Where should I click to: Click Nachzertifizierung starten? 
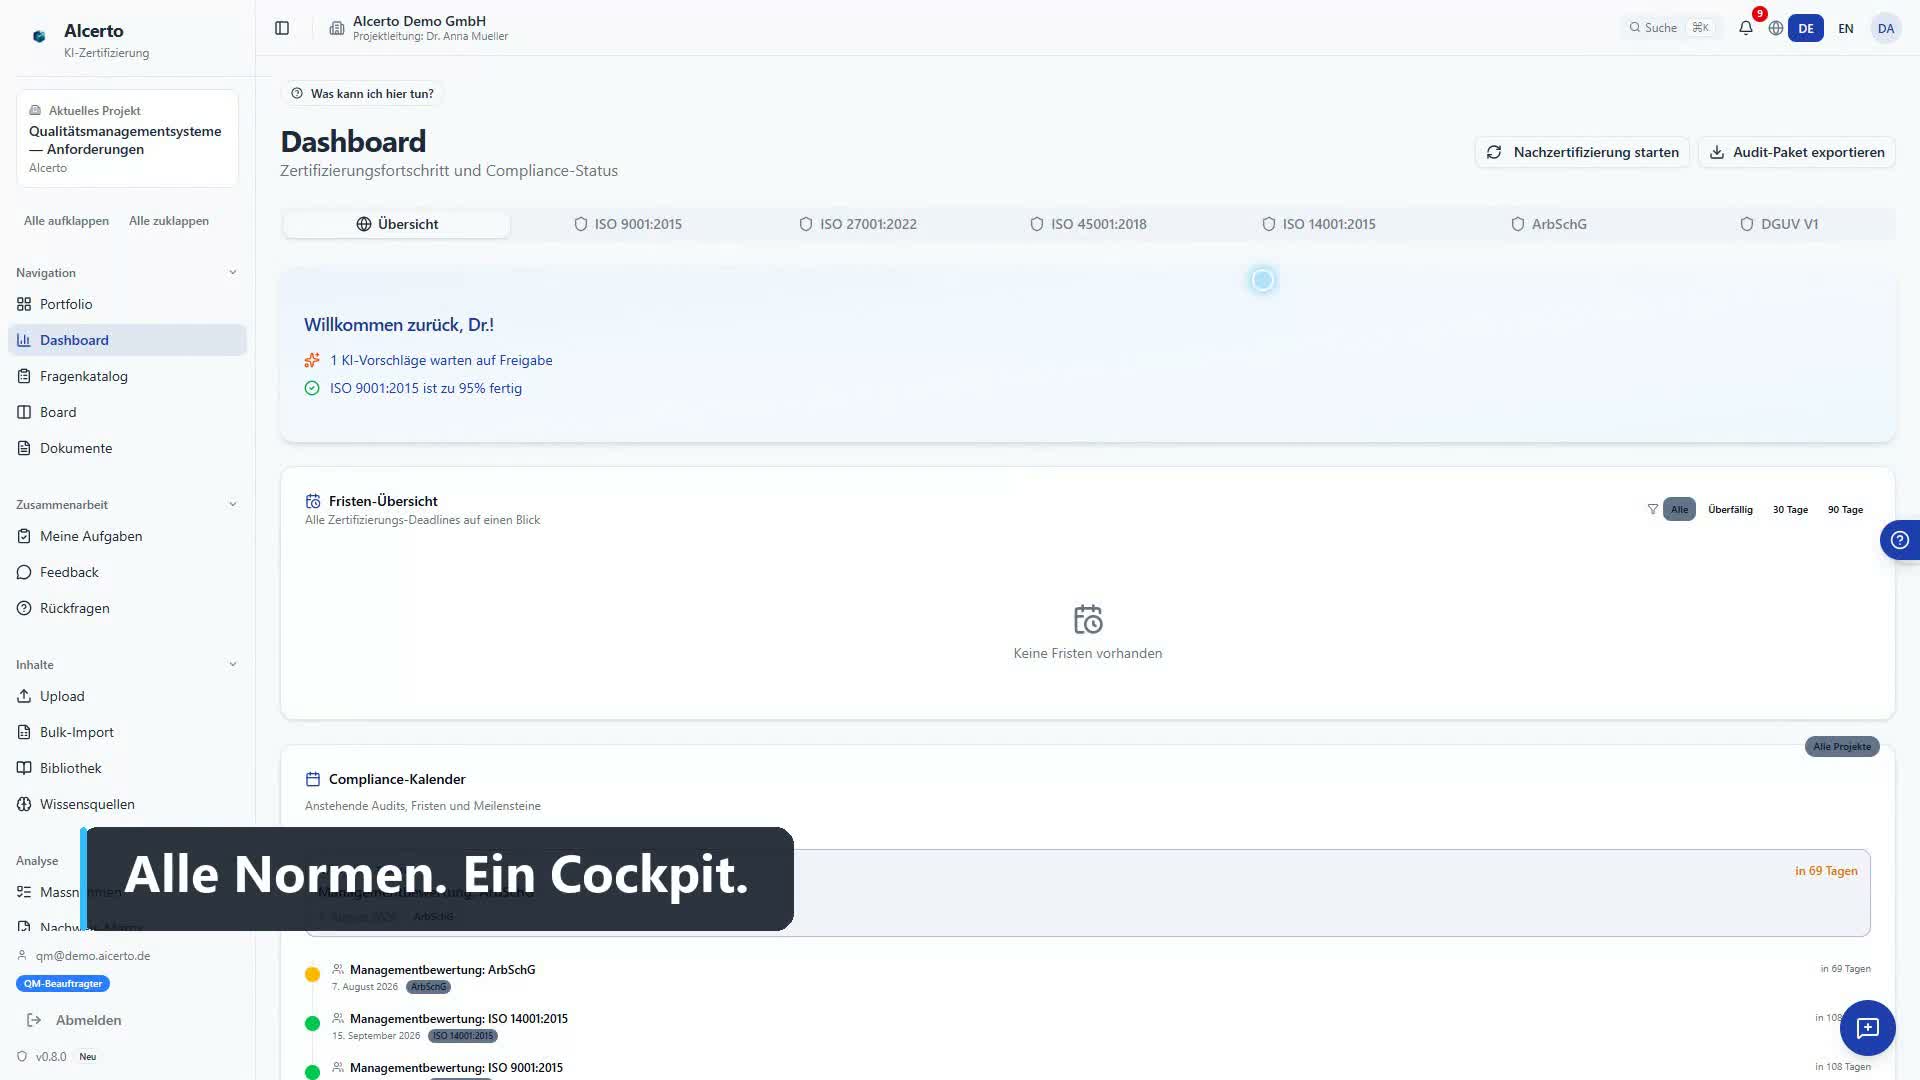pos(1582,152)
